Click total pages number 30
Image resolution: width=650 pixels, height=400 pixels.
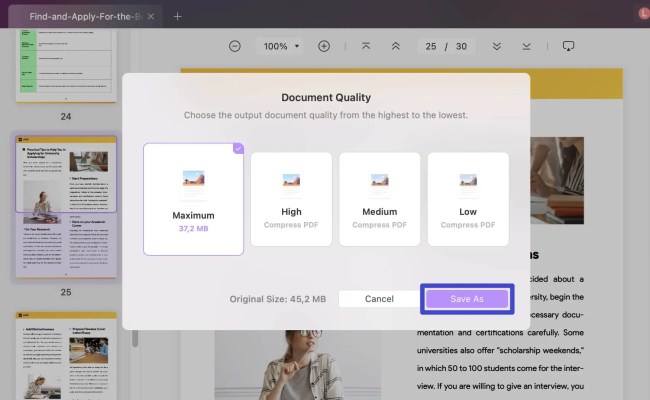point(461,46)
